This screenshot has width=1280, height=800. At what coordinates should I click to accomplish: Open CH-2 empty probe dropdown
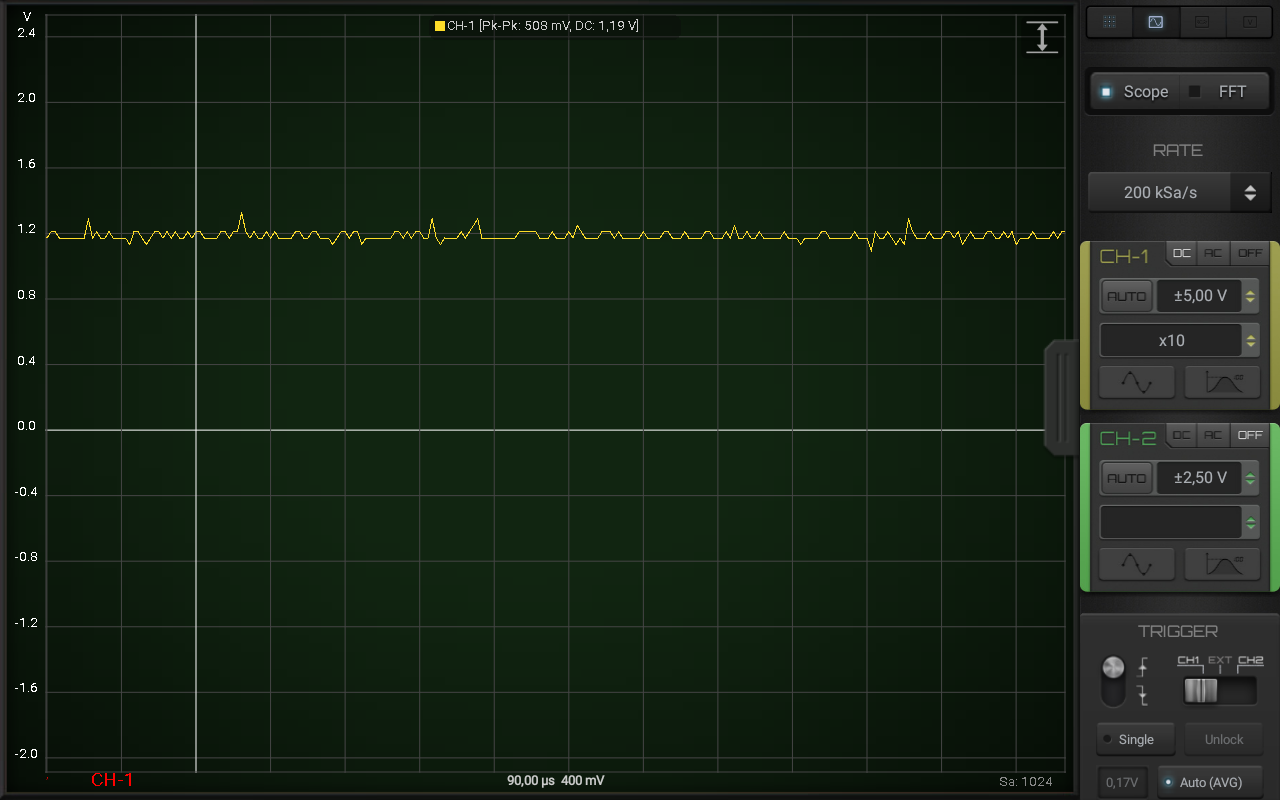(x=1171, y=522)
